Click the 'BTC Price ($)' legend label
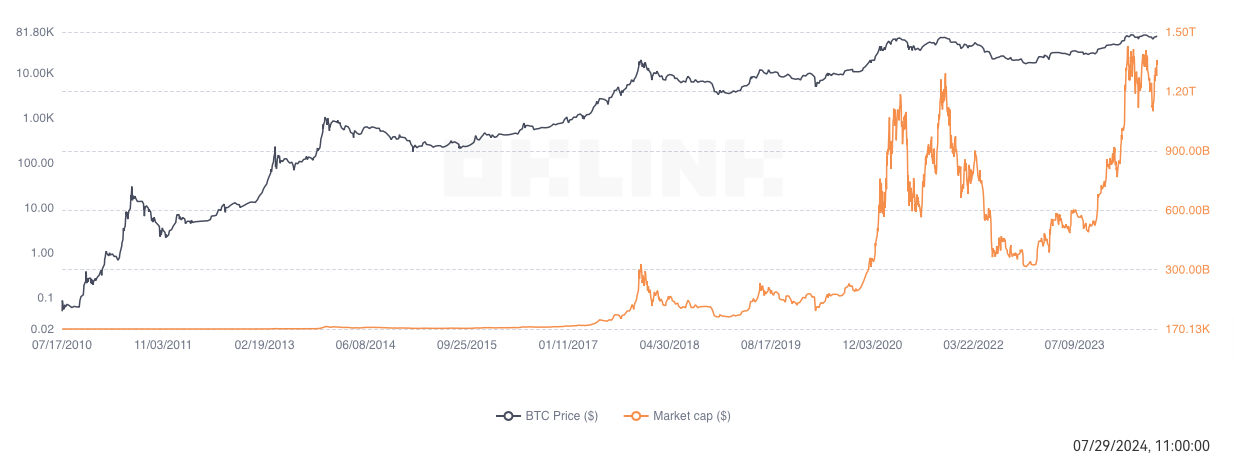Viewport: 1234px width, 467px height. (561, 416)
